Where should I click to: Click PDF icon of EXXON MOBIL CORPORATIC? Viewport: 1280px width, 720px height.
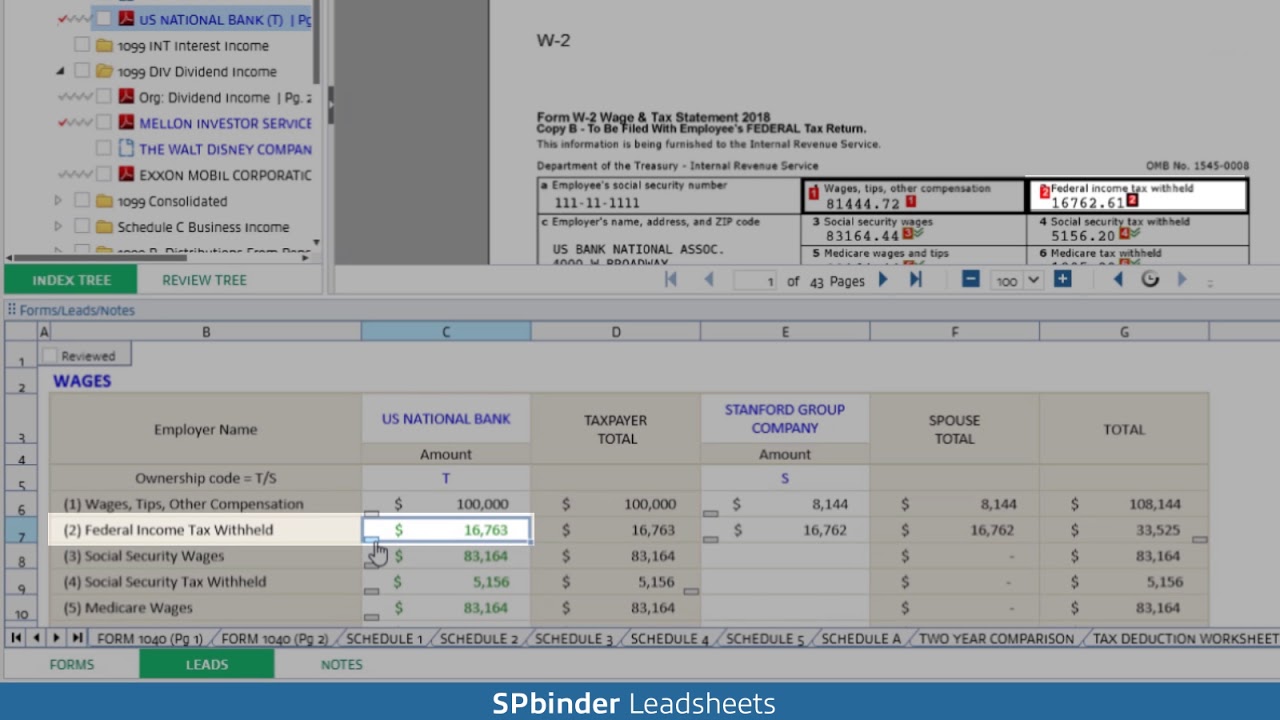pos(126,175)
